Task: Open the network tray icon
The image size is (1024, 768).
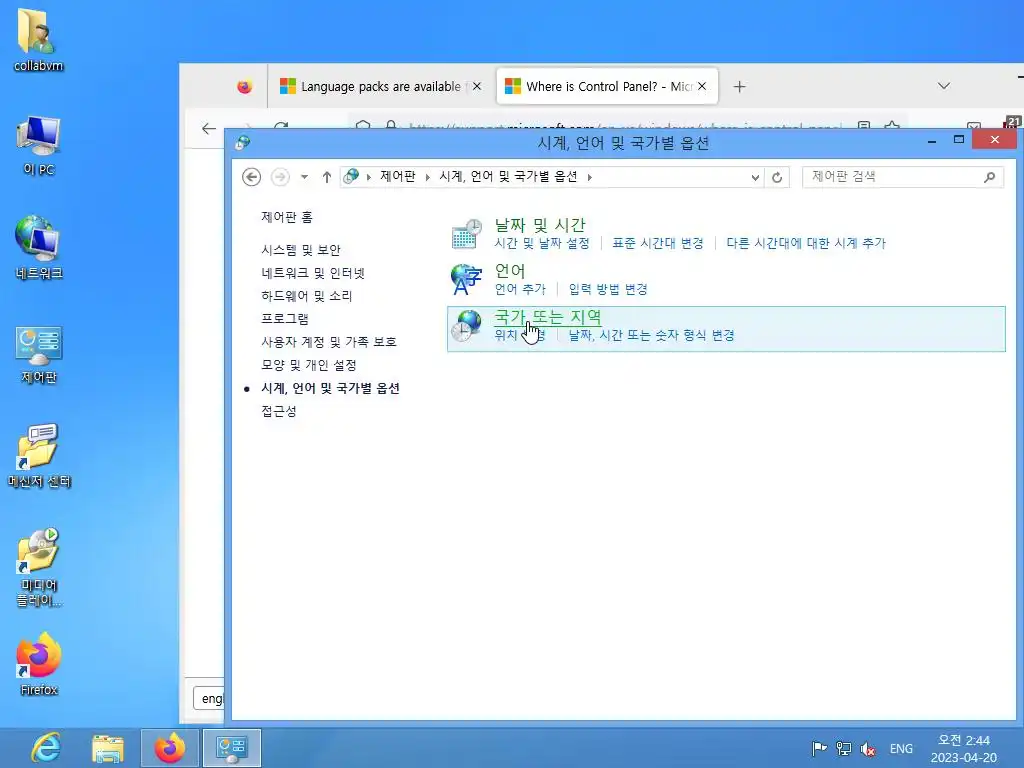Action: point(844,748)
